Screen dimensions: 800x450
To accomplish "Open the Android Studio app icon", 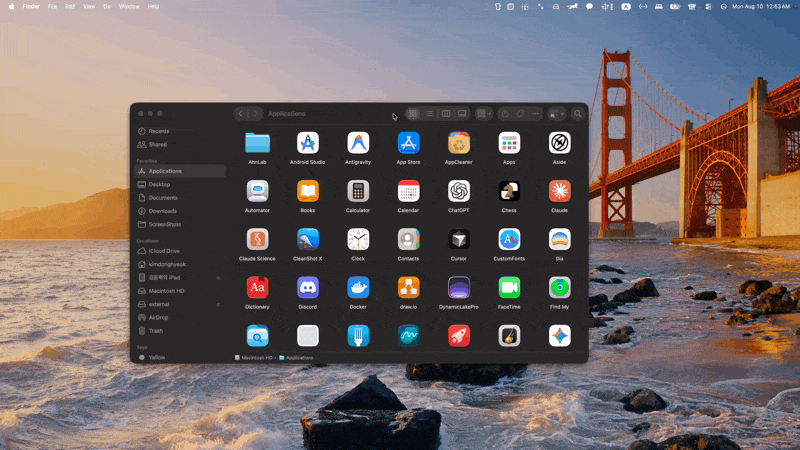I will pyautogui.click(x=308, y=143).
